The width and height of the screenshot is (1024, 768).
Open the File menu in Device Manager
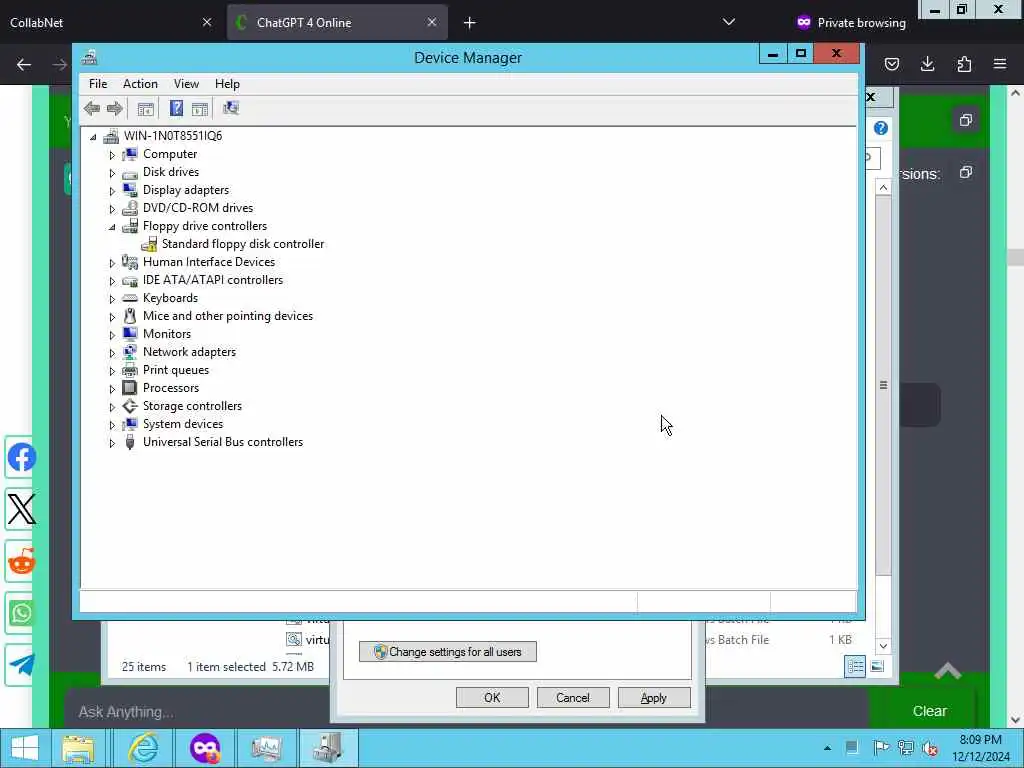point(98,84)
